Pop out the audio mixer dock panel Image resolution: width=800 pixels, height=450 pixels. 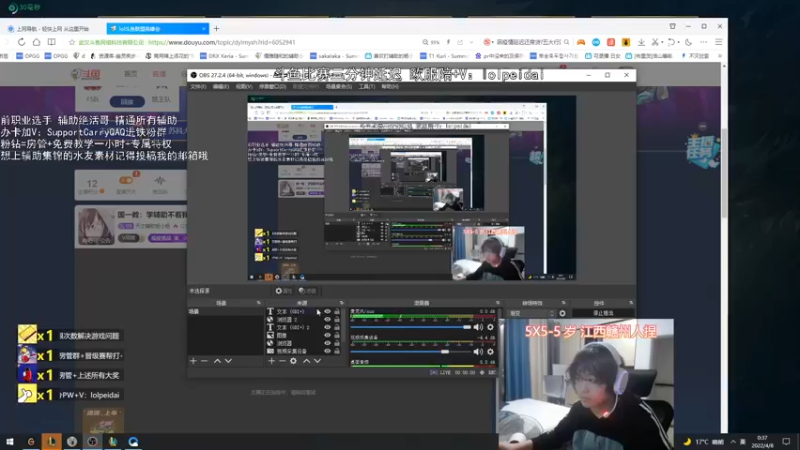click(x=497, y=303)
